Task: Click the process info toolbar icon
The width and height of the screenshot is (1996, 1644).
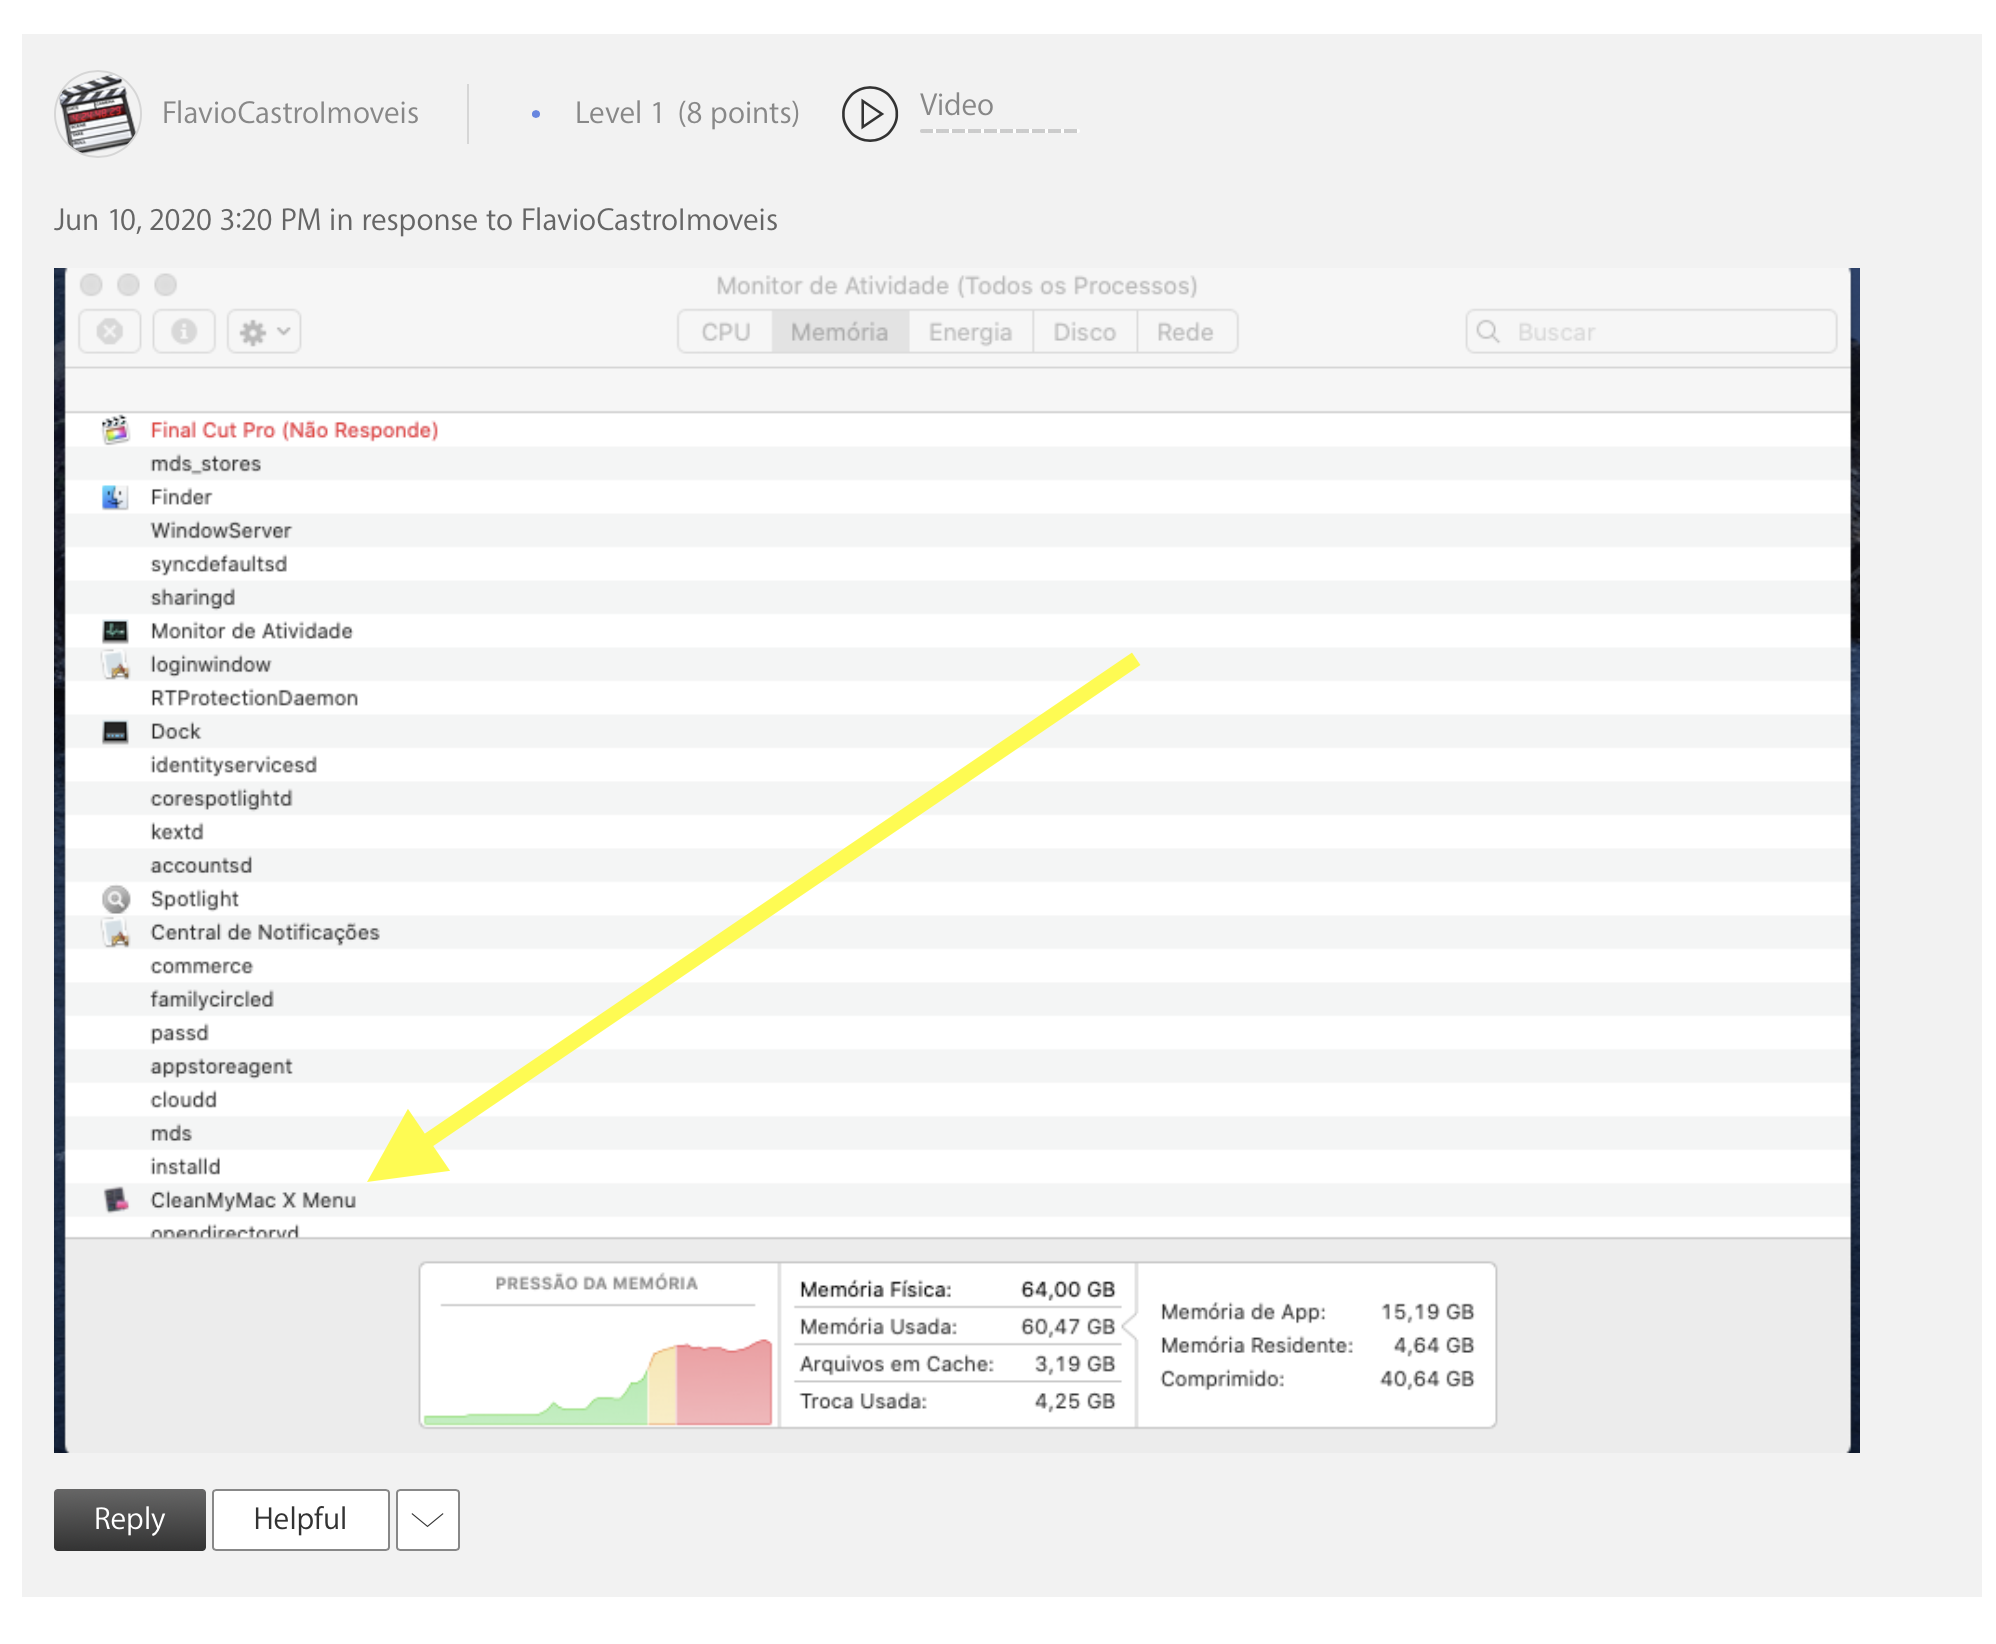Action: point(184,332)
